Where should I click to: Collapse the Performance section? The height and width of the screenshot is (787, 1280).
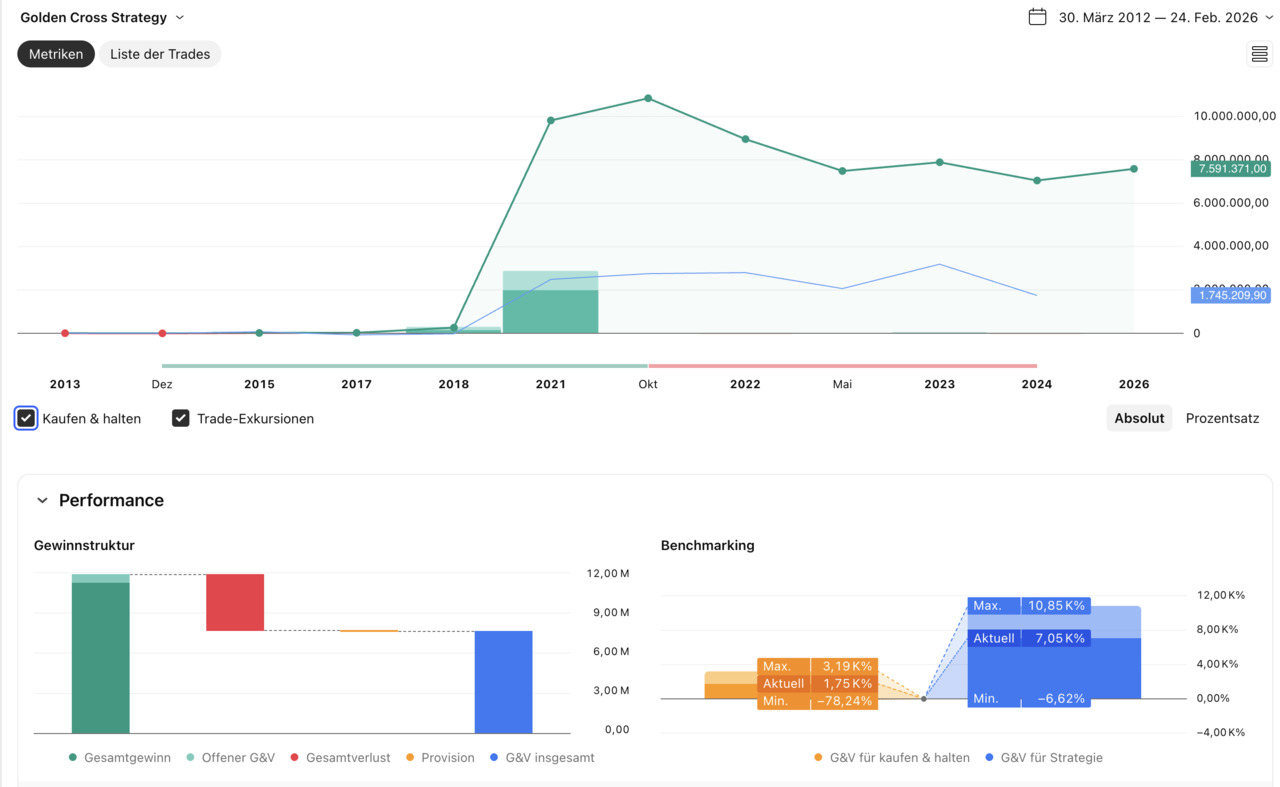pos(42,500)
